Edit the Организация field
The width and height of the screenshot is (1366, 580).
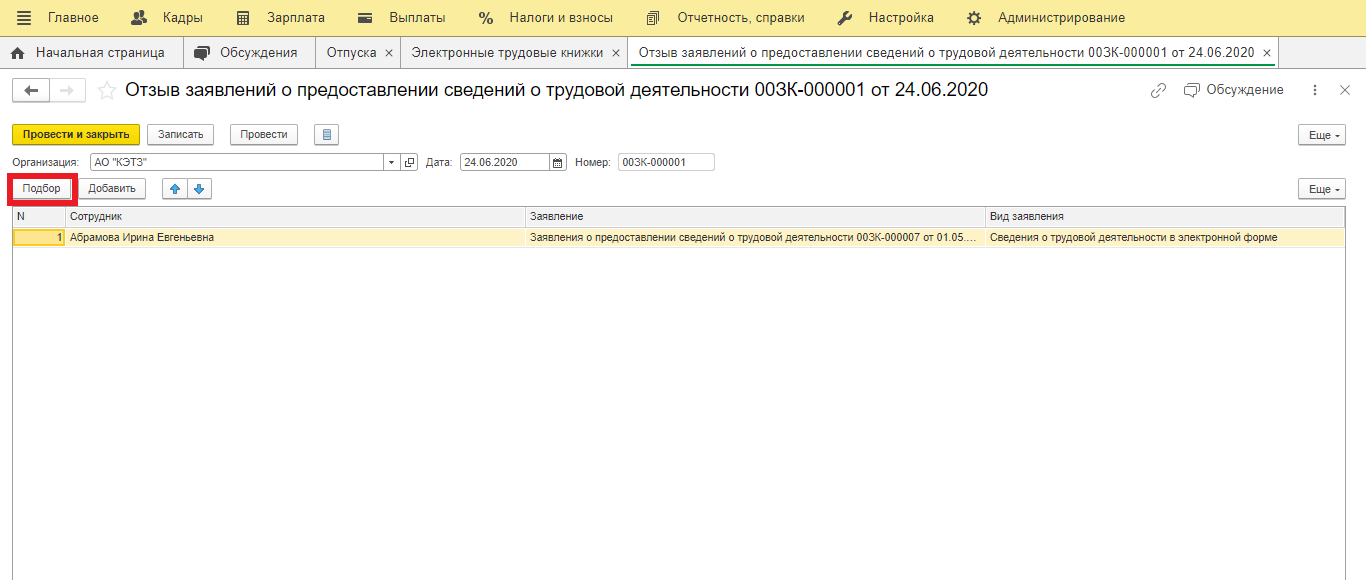point(237,162)
